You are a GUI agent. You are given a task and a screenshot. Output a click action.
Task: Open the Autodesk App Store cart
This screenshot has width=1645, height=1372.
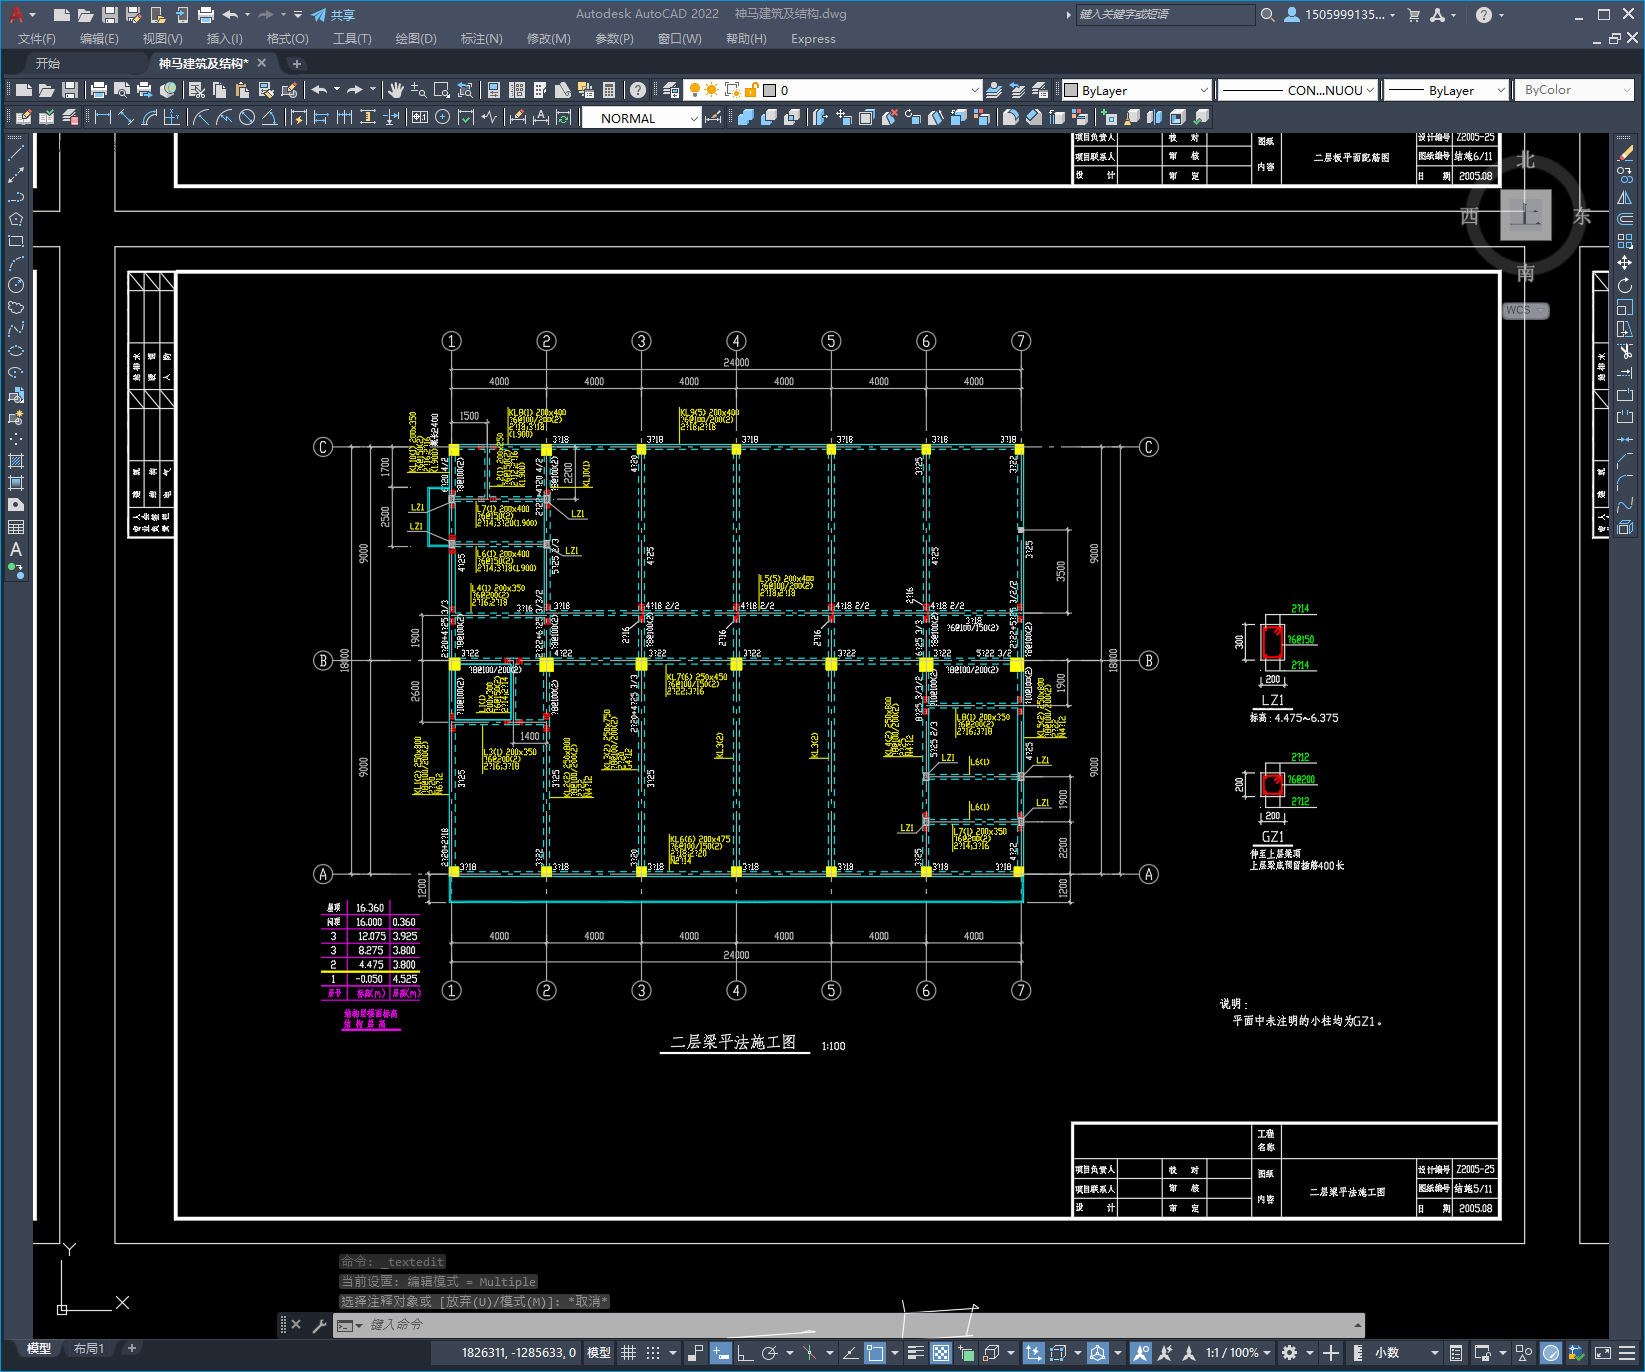(1414, 14)
